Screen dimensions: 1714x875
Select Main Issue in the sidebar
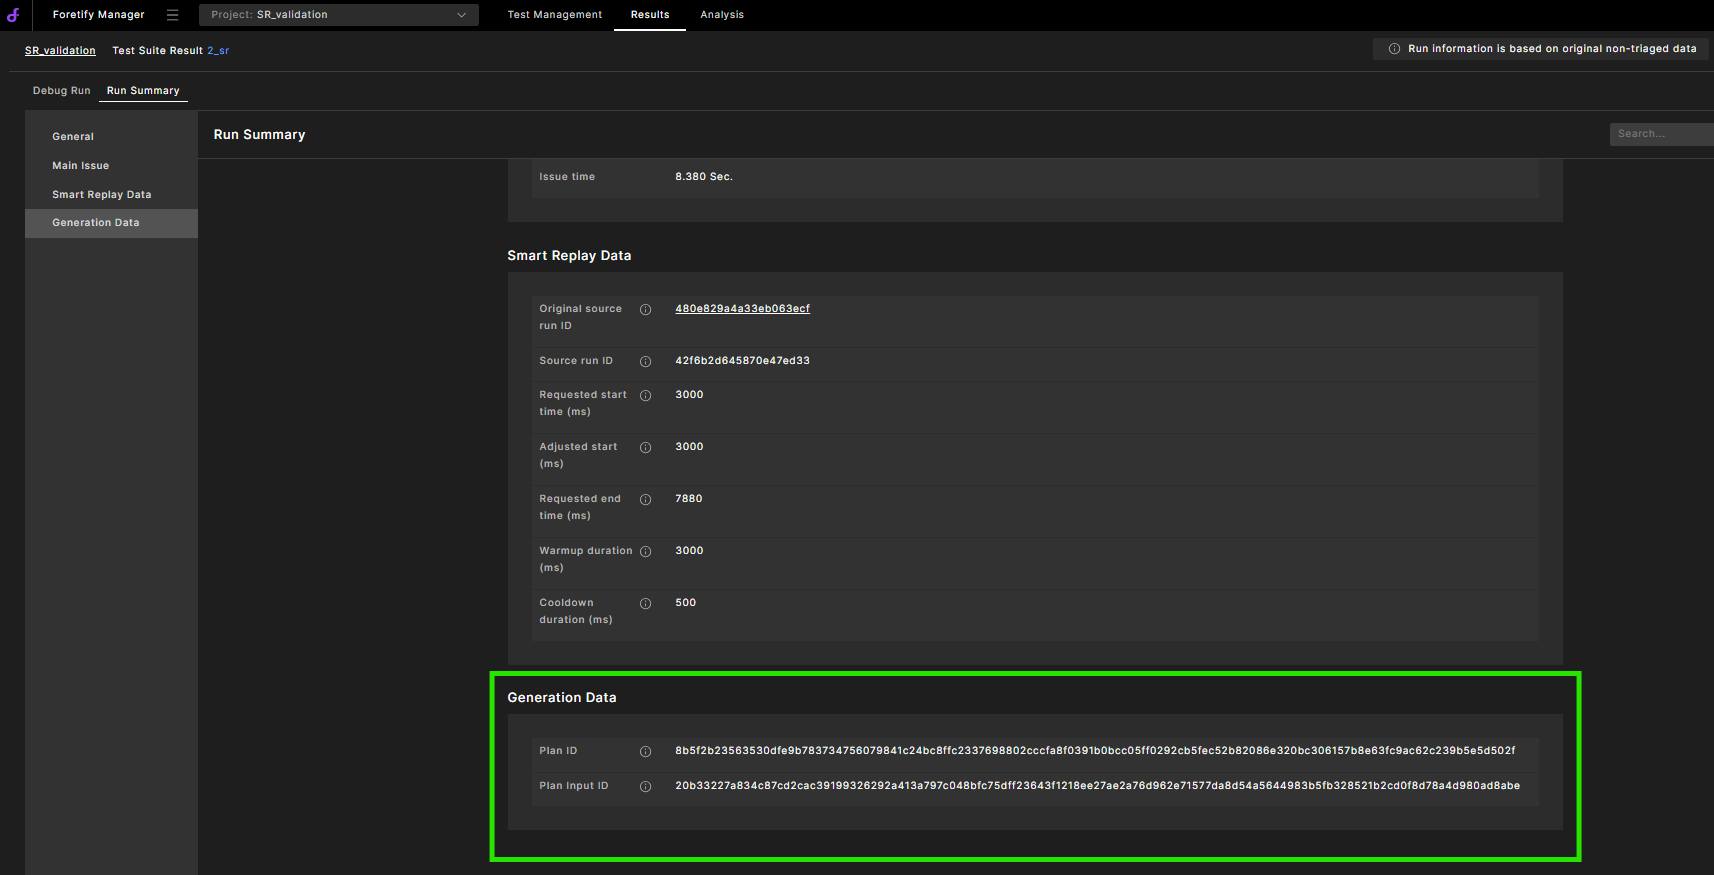point(80,166)
